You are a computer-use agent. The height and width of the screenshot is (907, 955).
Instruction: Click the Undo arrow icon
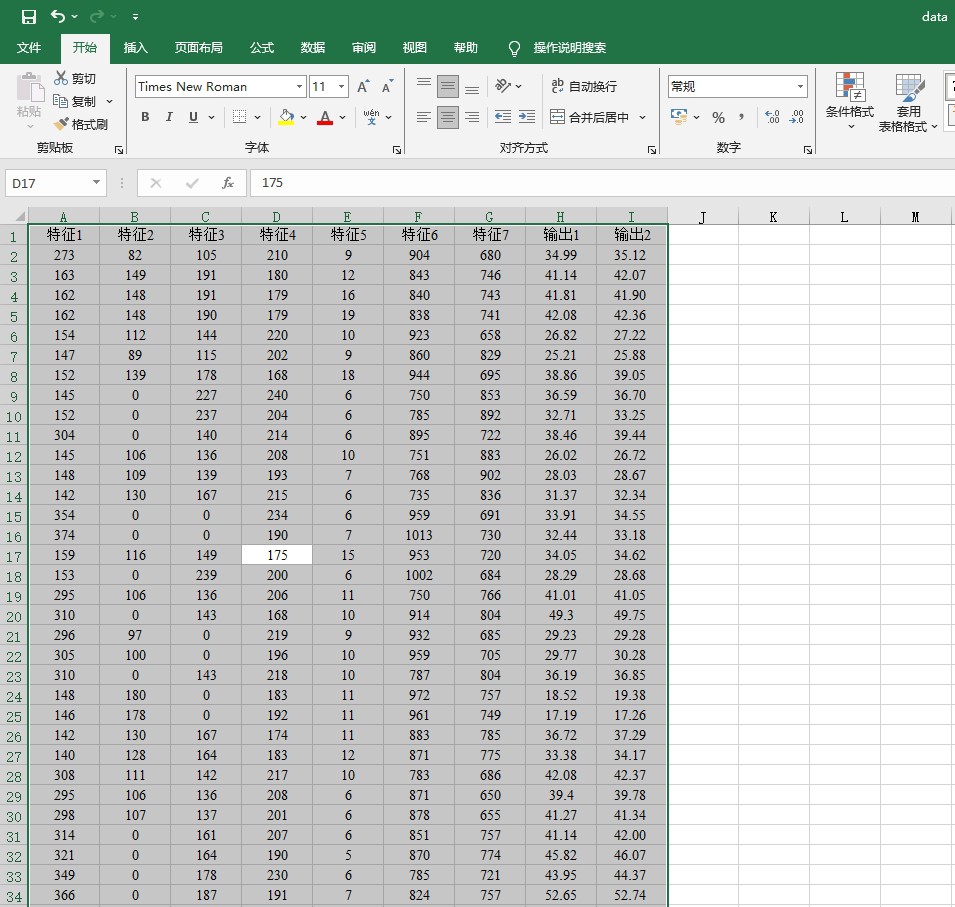pyautogui.click(x=58, y=16)
